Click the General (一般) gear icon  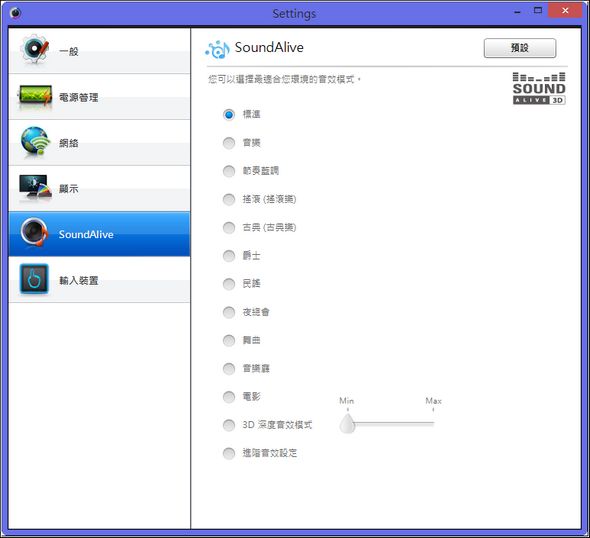pyautogui.click(x=35, y=49)
